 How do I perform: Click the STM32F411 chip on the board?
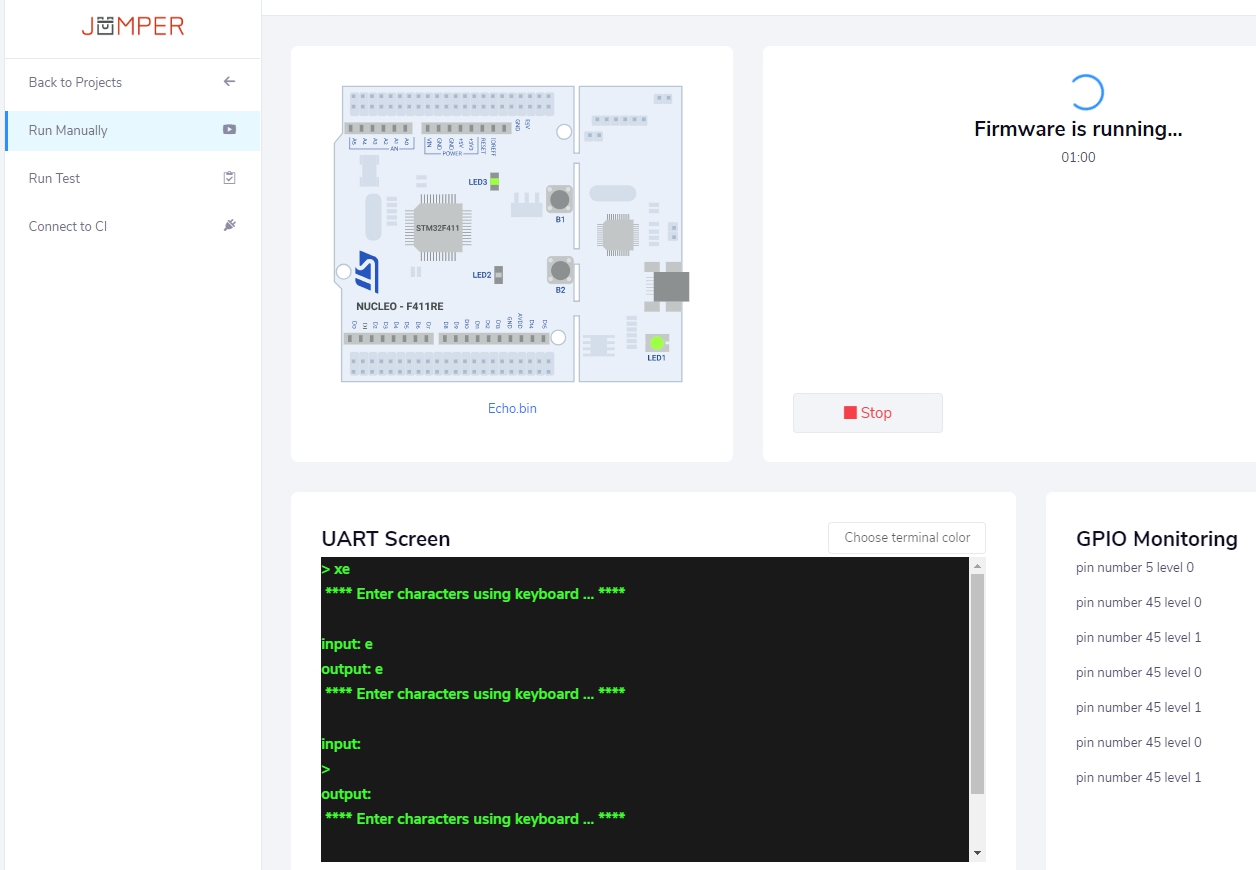coord(438,228)
